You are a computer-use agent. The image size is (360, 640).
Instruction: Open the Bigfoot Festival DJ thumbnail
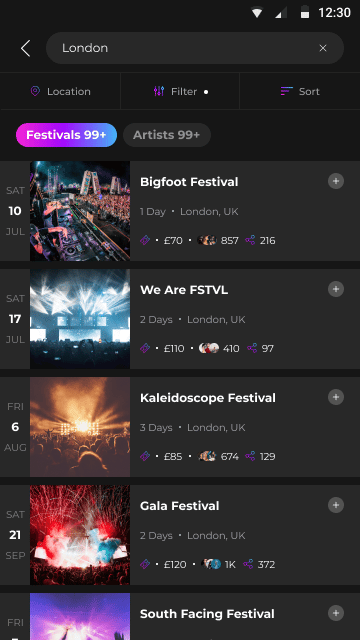coord(80,211)
